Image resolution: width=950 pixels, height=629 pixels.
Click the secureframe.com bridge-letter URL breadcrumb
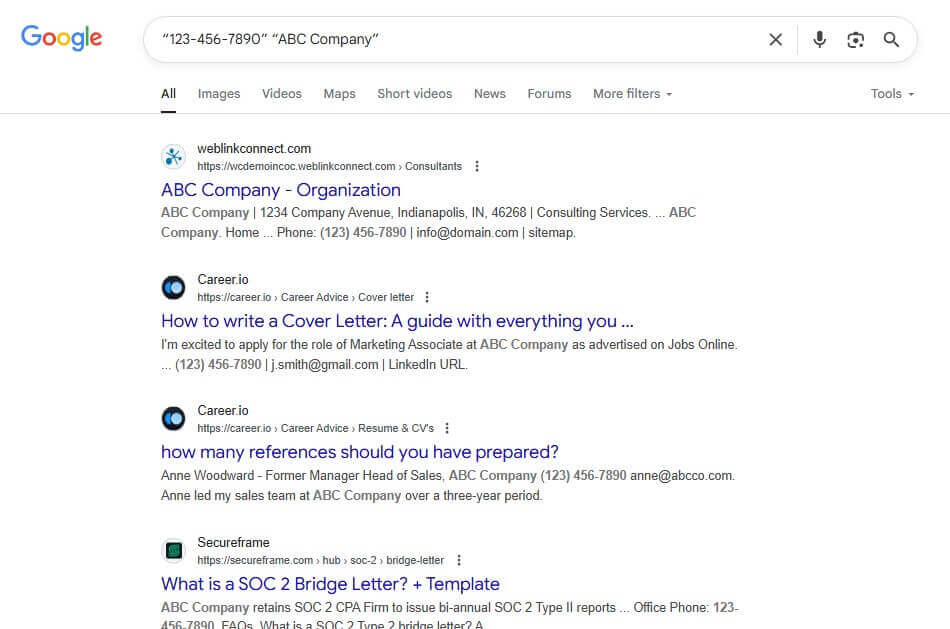click(321, 560)
